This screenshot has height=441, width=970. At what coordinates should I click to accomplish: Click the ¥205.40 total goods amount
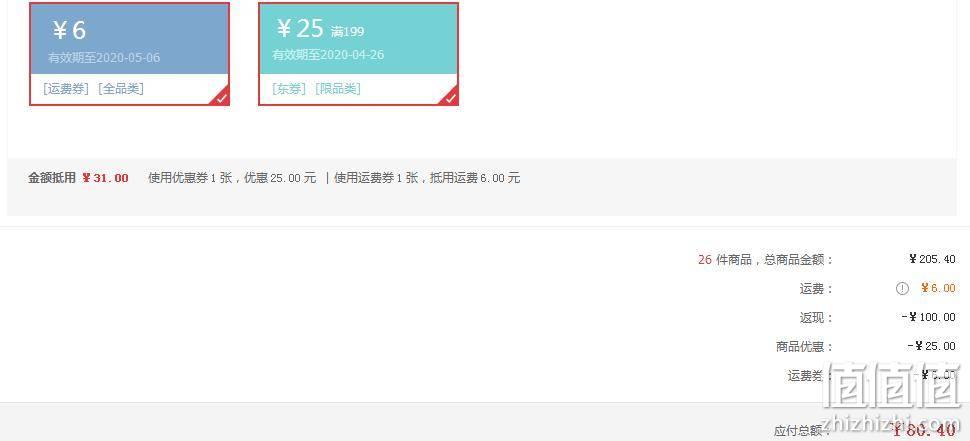click(932, 259)
